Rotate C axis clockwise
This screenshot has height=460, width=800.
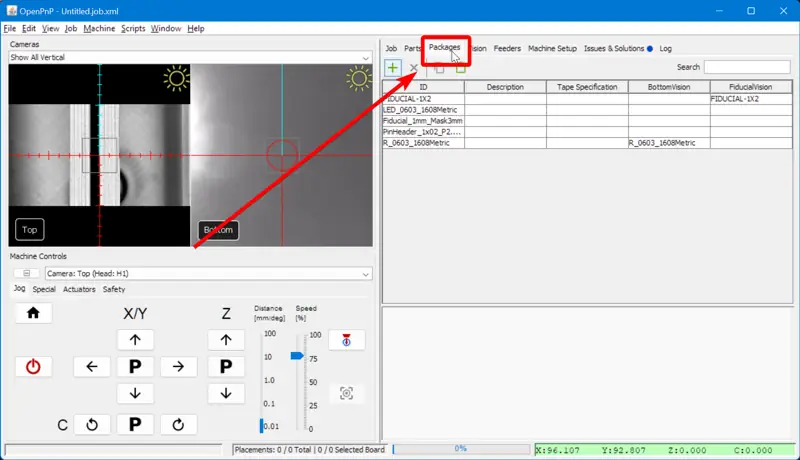coord(178,424)
